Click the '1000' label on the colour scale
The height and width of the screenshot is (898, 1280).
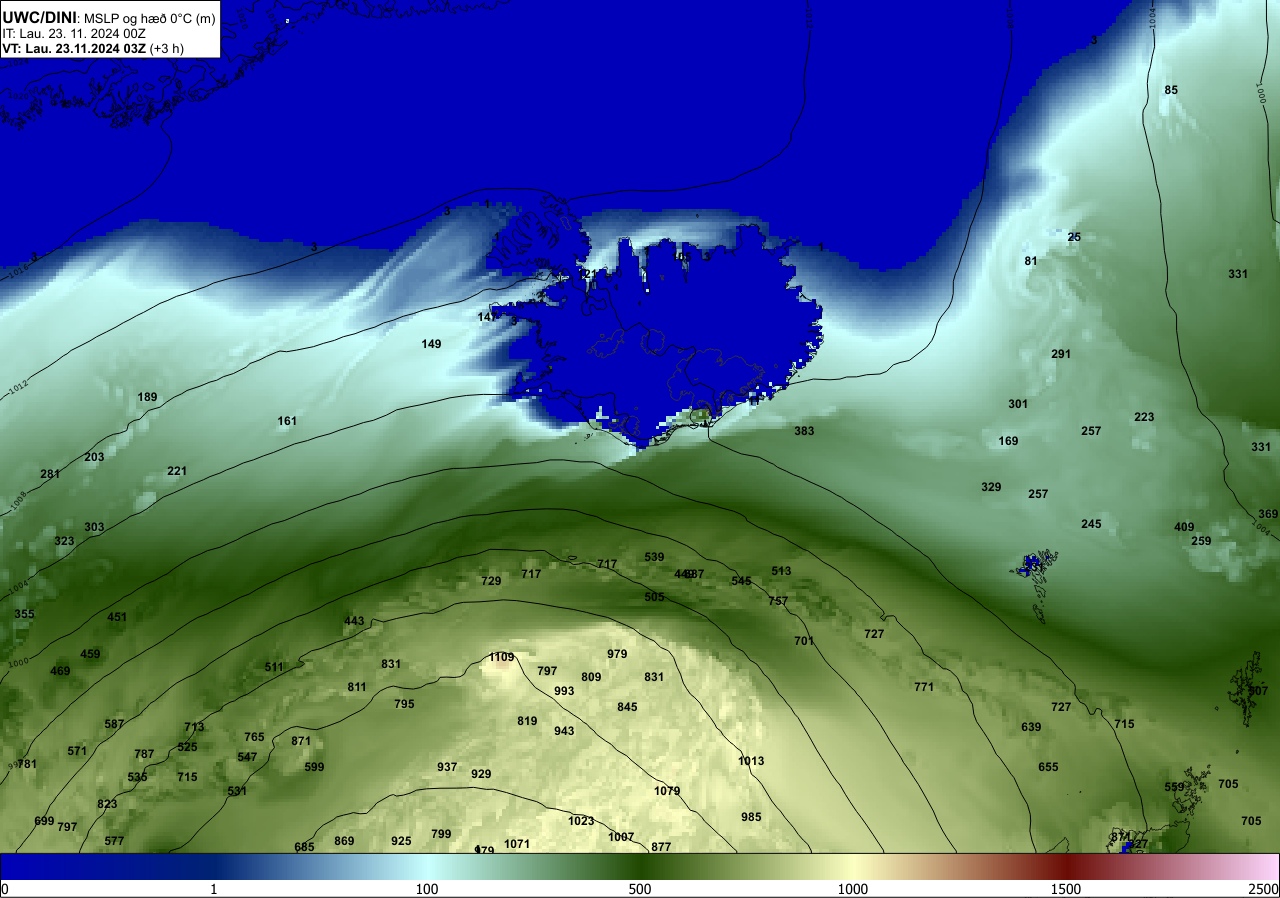coord(853,889)
